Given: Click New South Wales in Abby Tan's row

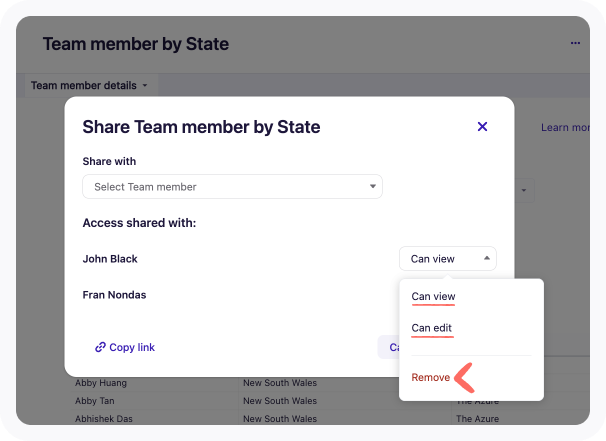Looking at the screenshot, I should [x=280, y=401].
